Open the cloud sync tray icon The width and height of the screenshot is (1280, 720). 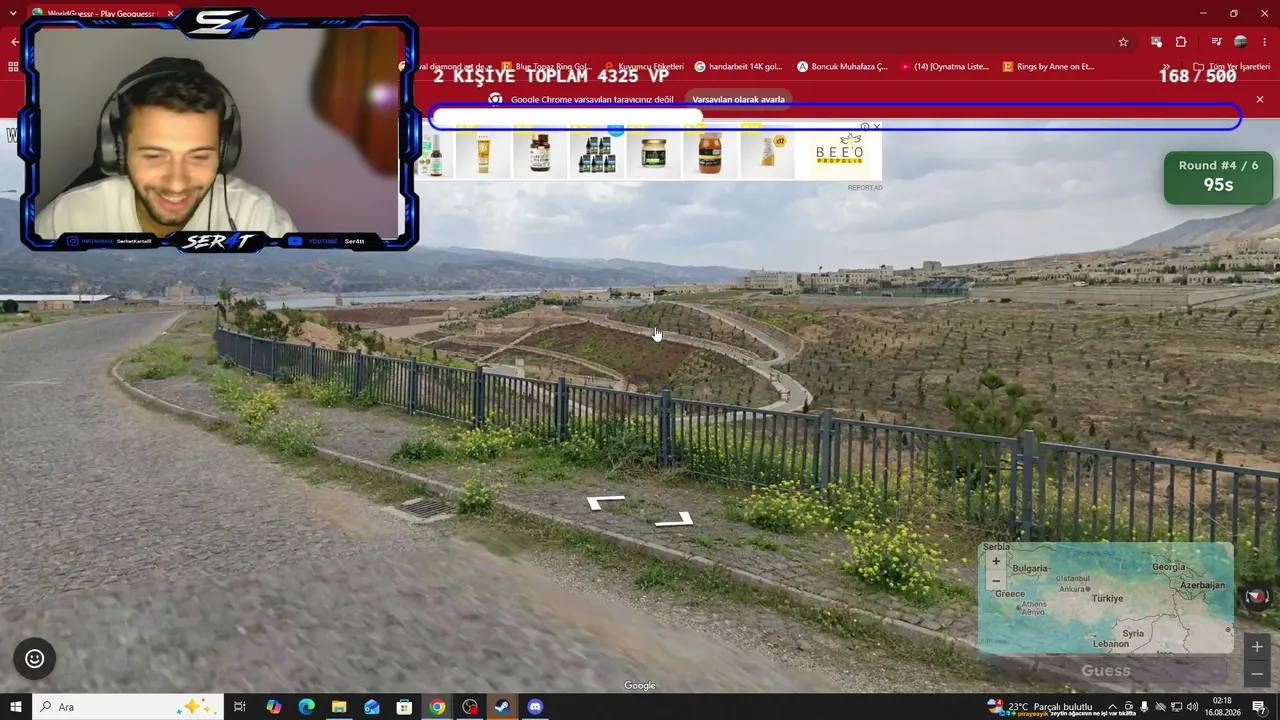tap(1160, 707)
